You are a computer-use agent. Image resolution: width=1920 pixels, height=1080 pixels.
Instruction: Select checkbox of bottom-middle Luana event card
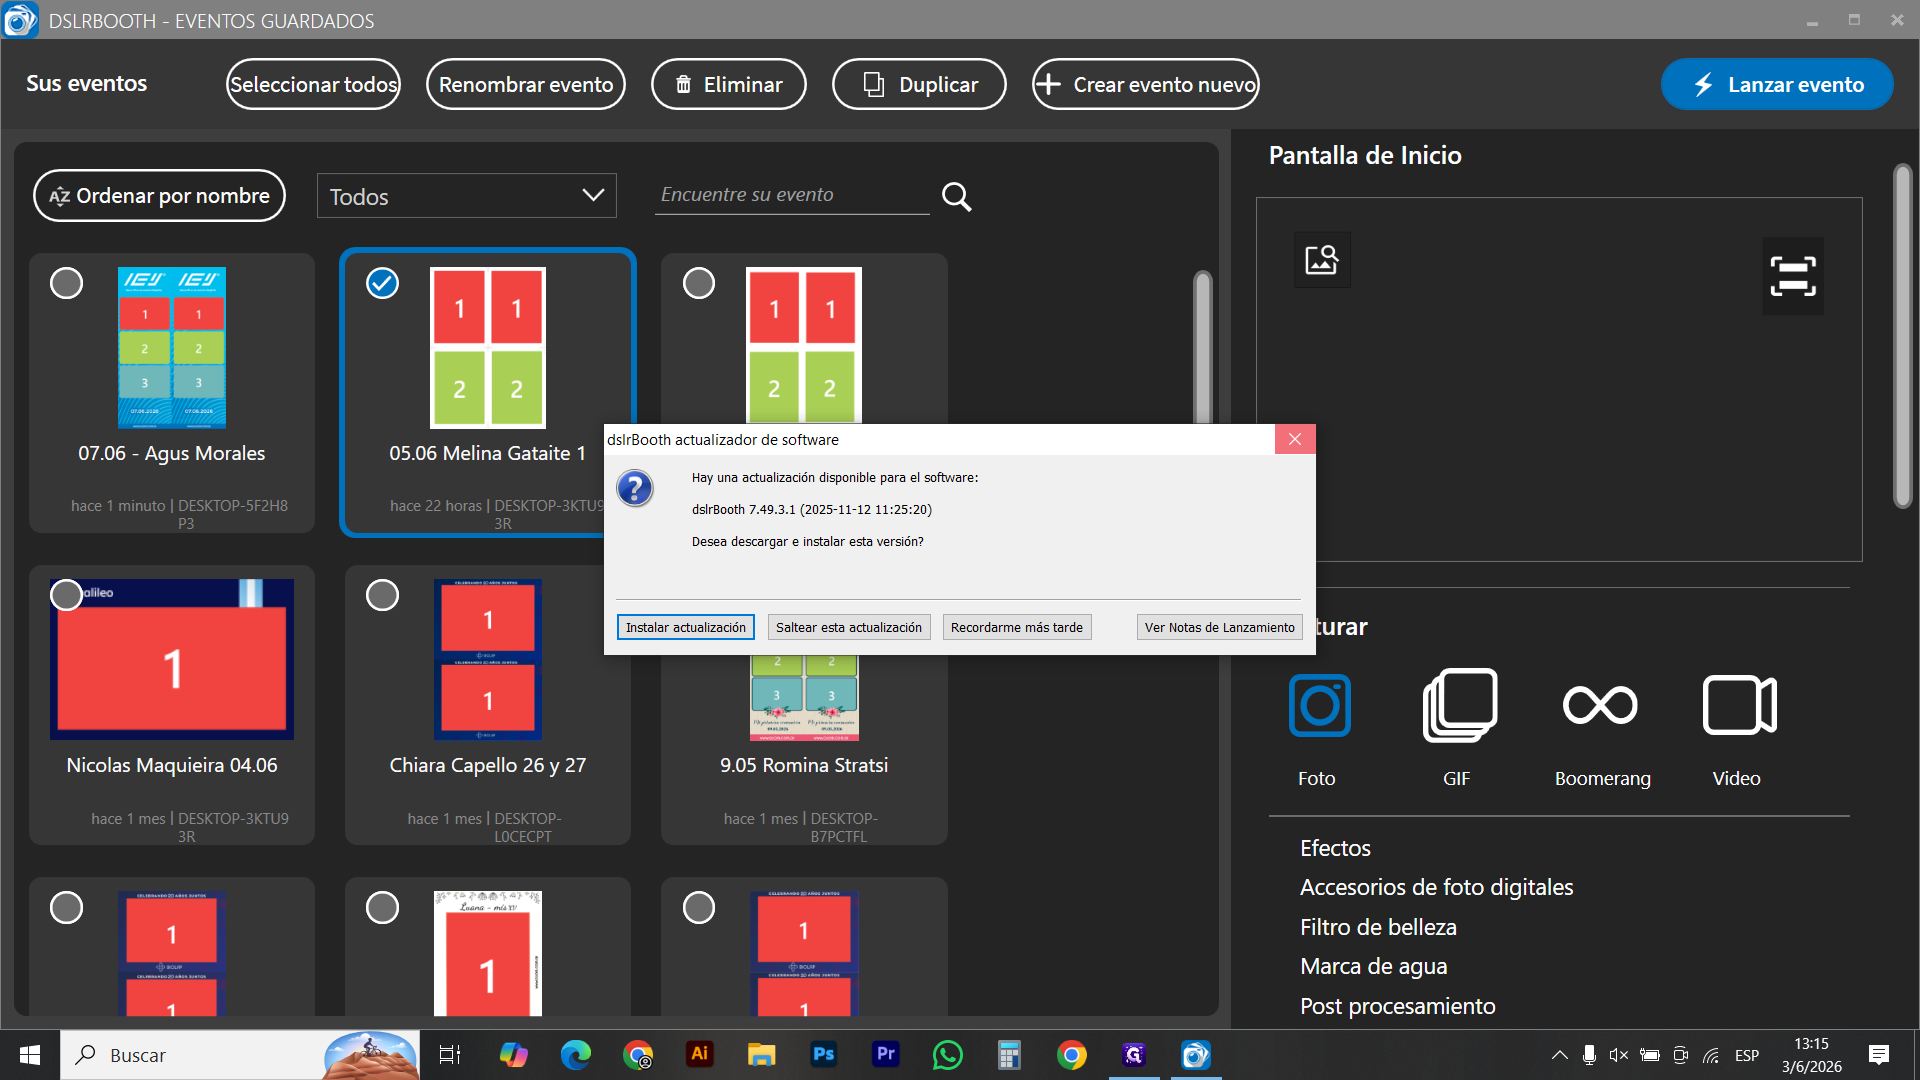point(382,907)
